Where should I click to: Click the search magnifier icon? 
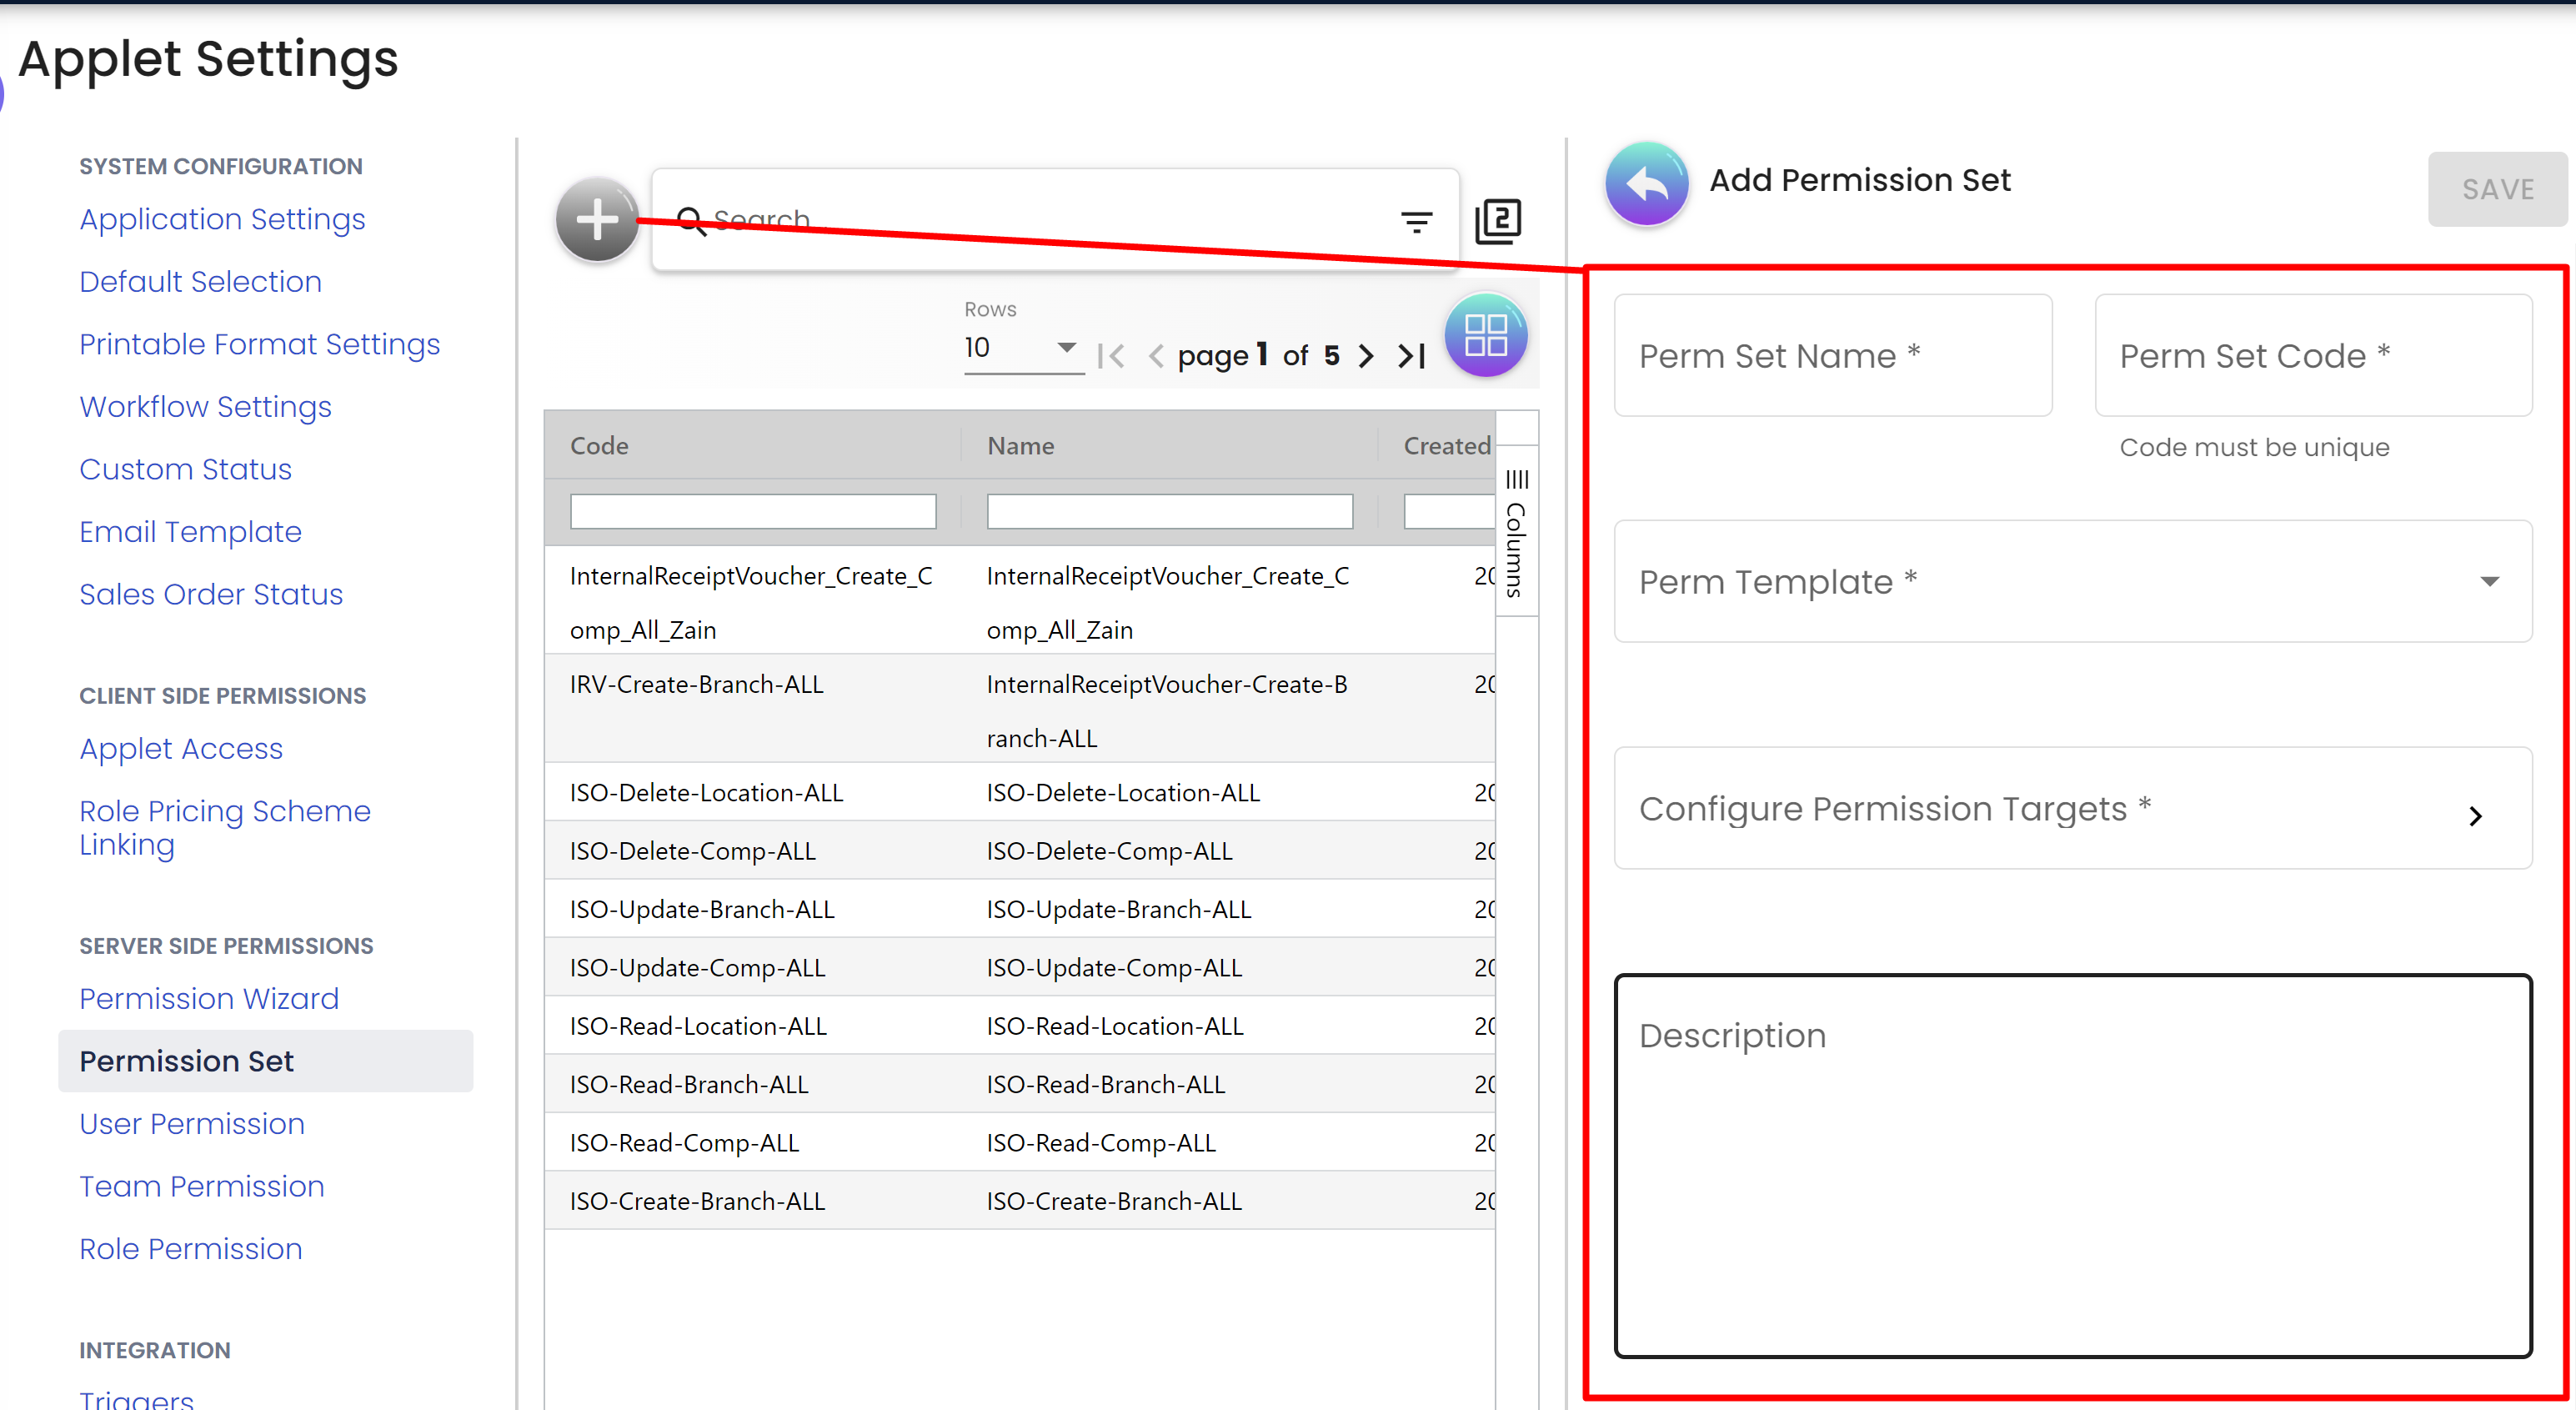691,221
